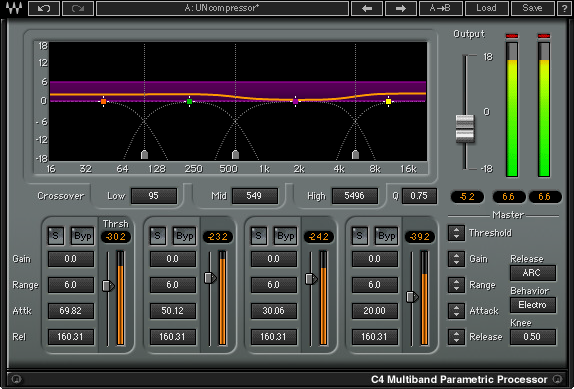
Task: Click the low band Release field 160.31
Action: point(71,337)
